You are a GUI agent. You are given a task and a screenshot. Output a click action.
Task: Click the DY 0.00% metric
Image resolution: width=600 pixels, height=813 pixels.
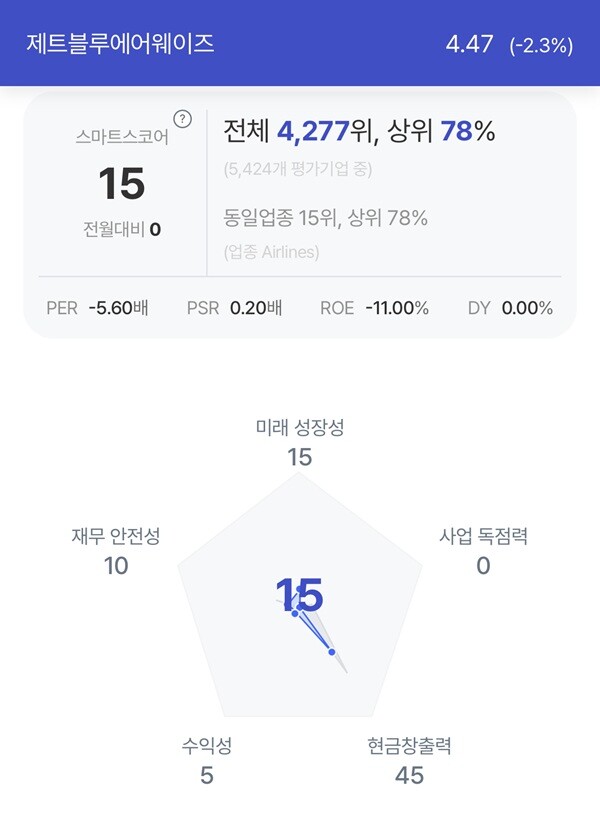click(x=510, y=308)
